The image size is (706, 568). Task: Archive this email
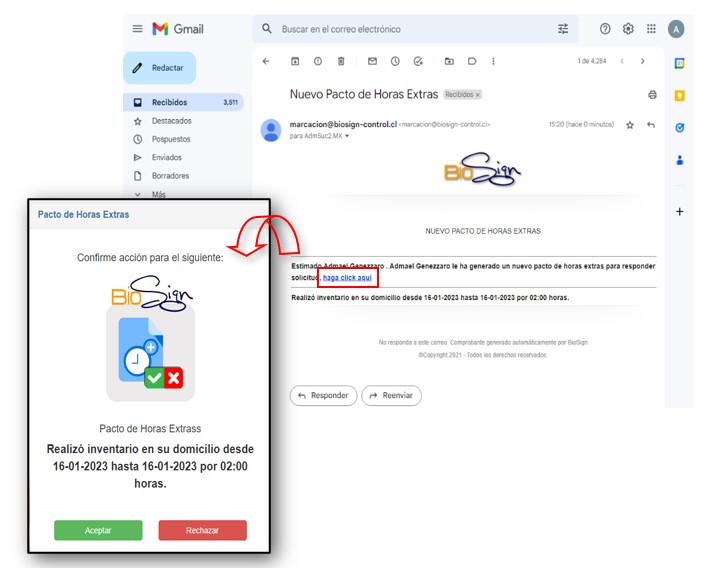[x=295, y=61]
